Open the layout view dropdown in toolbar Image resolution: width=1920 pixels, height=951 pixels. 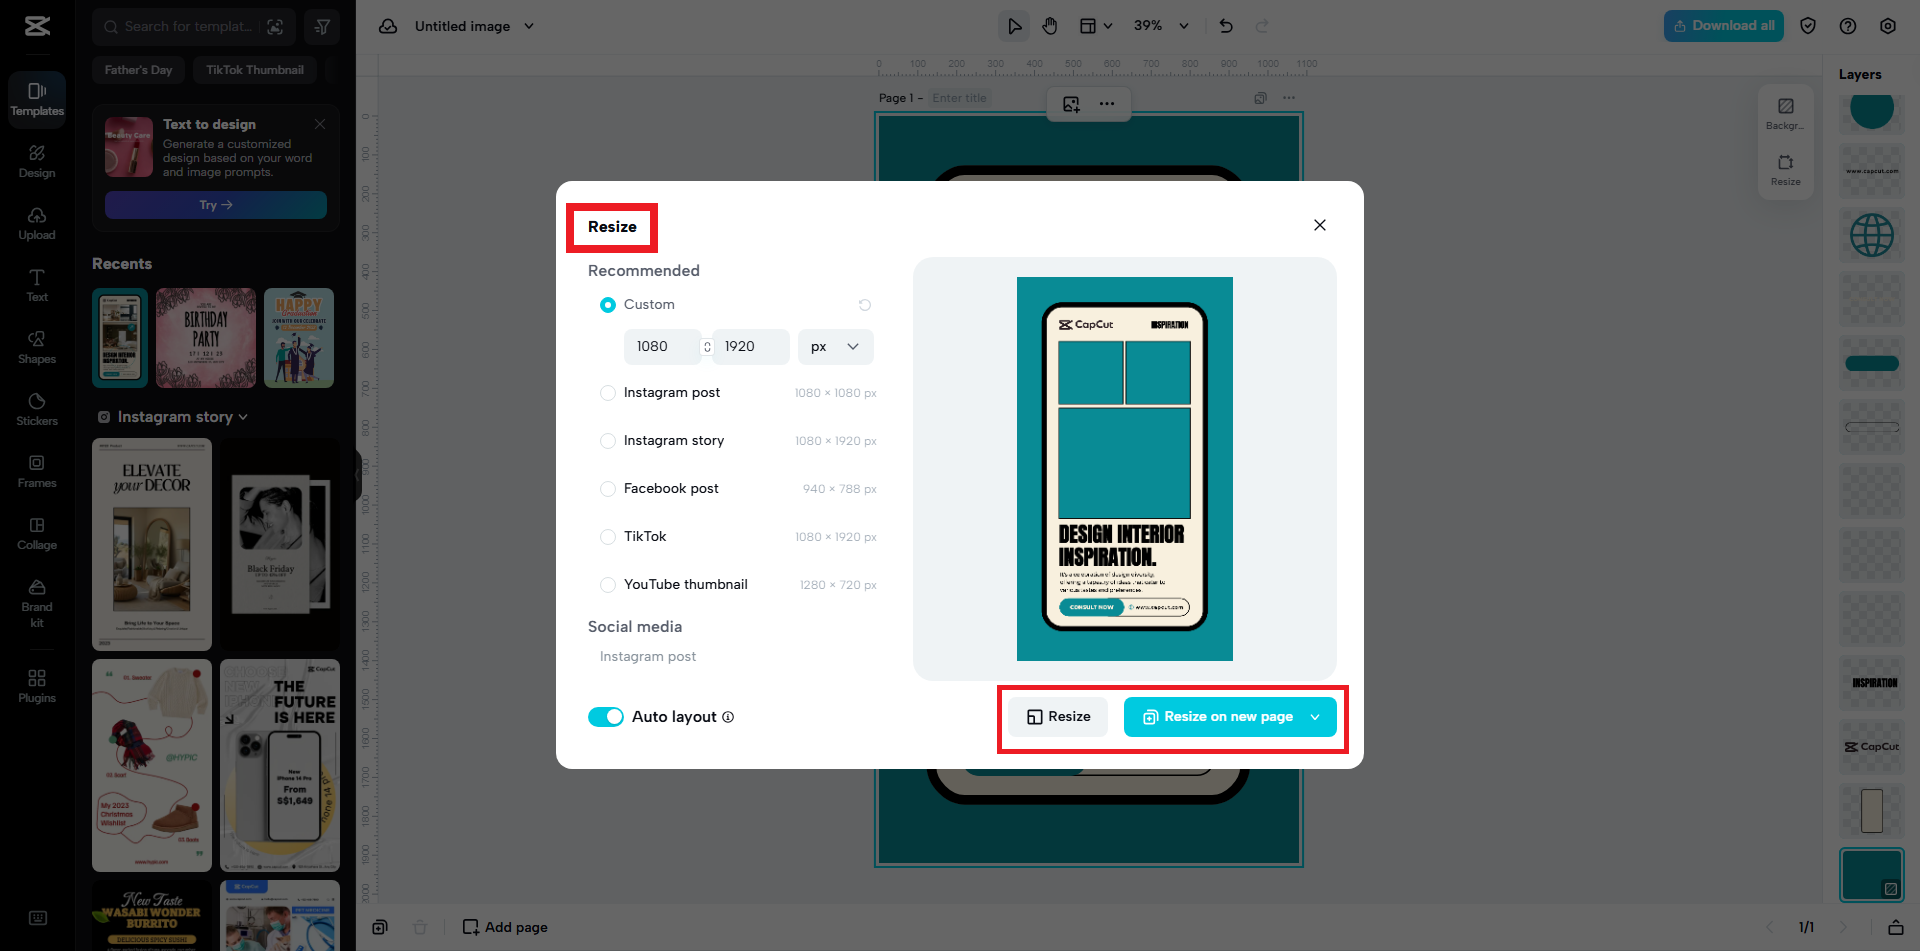(x=1096, y=26)
